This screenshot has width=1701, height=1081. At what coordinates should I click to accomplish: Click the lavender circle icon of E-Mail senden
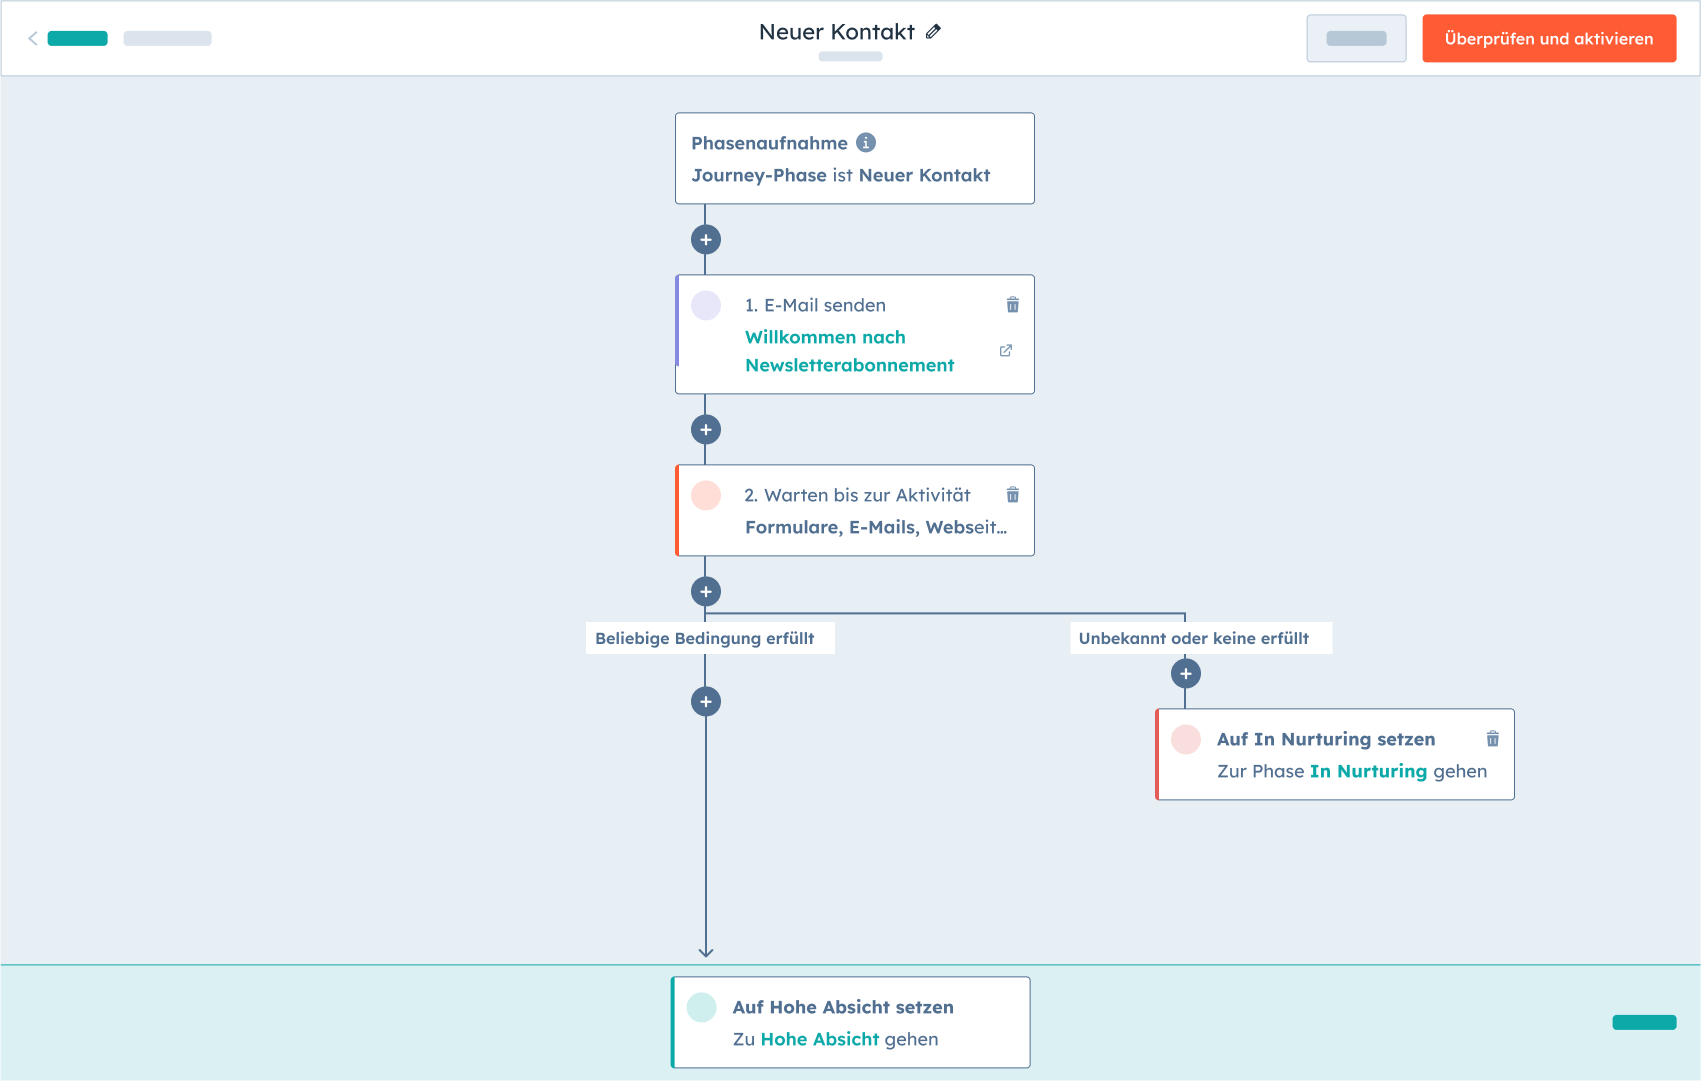(x=706, y=305)
